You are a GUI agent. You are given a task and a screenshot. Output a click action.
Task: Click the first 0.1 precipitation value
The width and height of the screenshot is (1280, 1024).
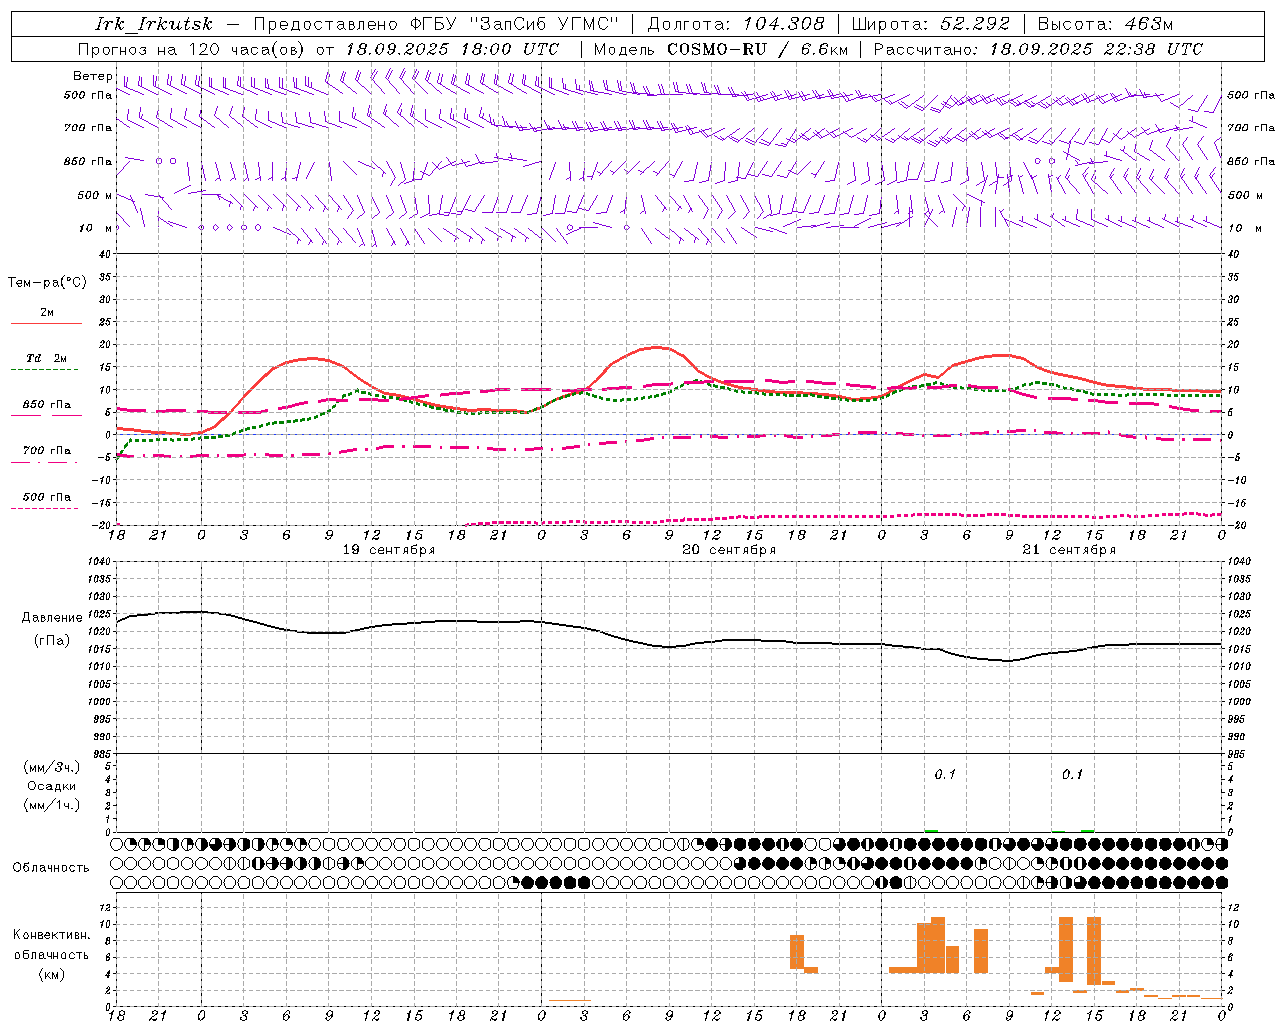click(x=945, y=775)
